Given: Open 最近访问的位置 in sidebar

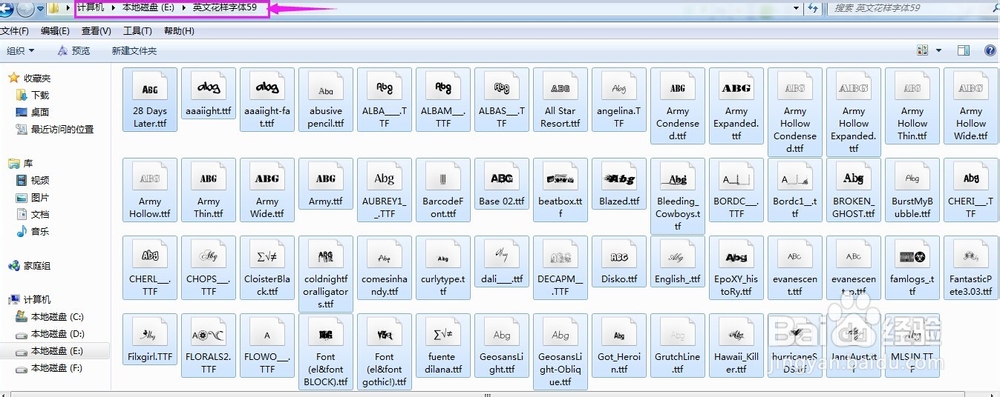Looking at the screenshot, I should coord(62,130).
